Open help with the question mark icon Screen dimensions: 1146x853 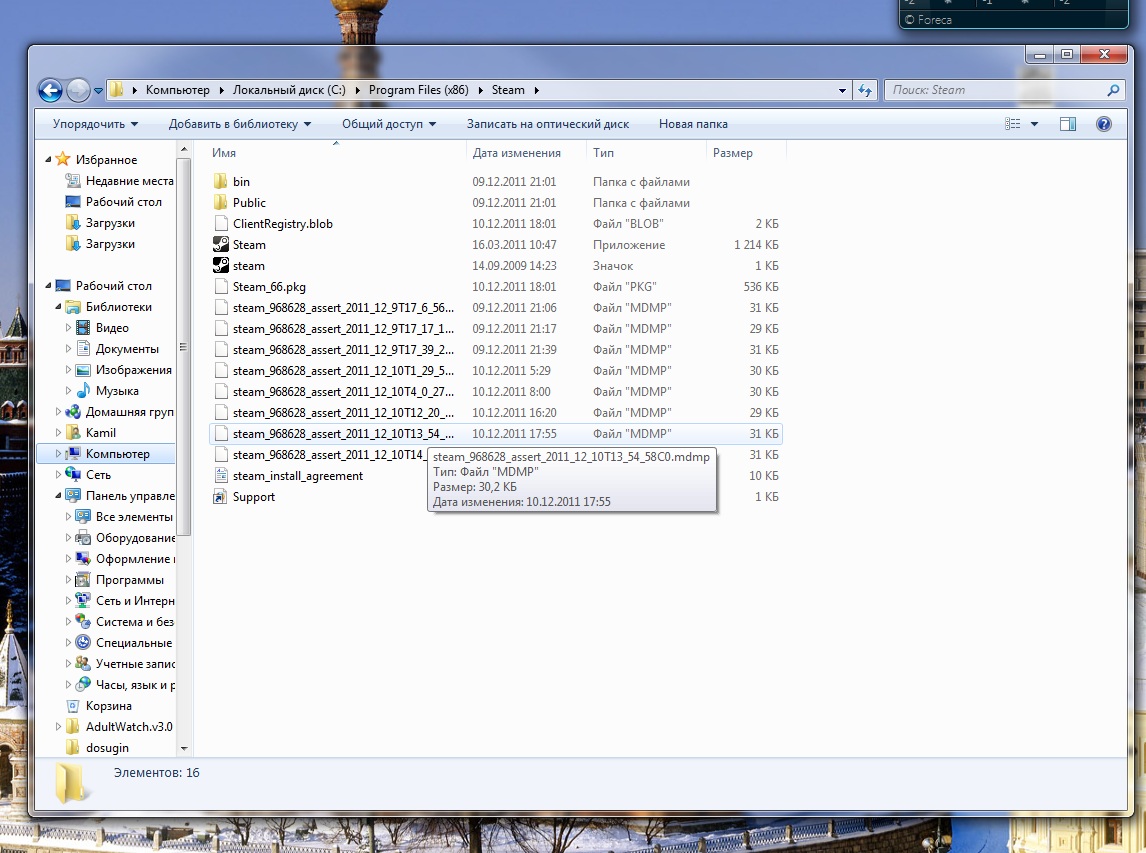(x=1104, y=124)
